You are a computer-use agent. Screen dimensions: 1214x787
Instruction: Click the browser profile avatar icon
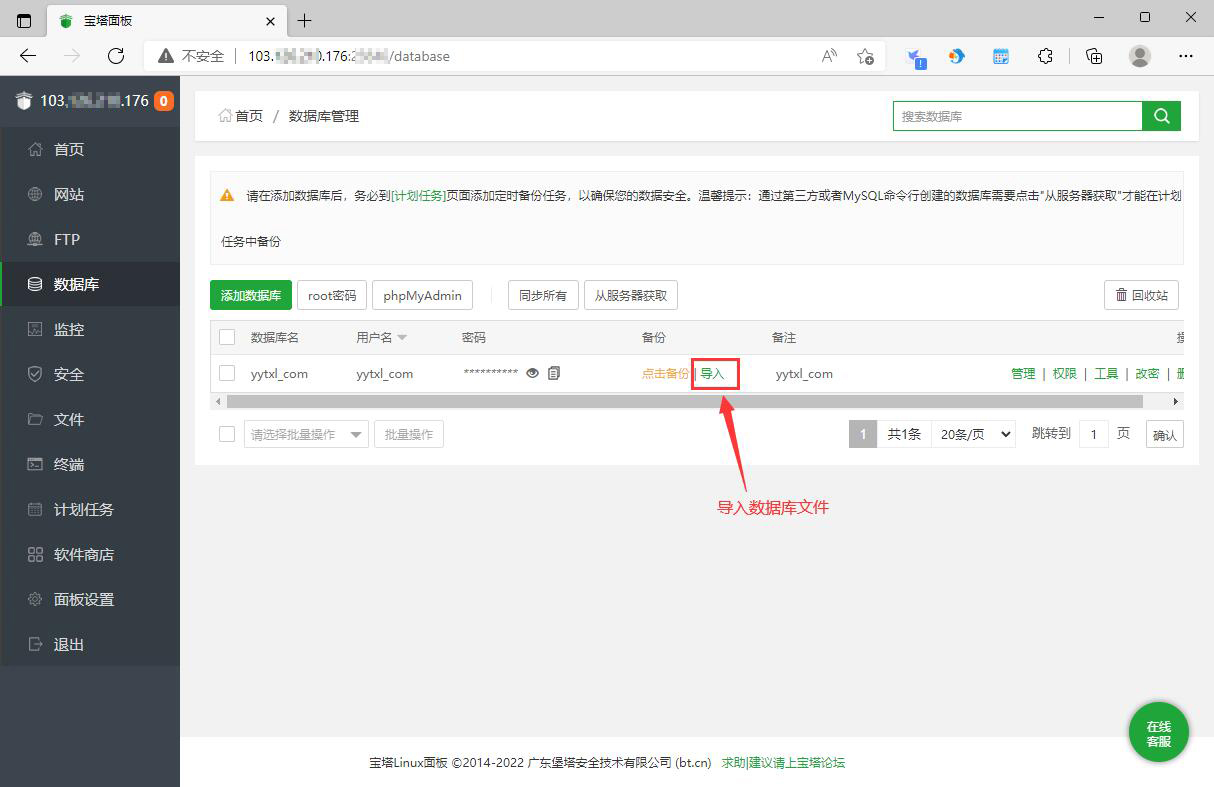pos(1140,56)
